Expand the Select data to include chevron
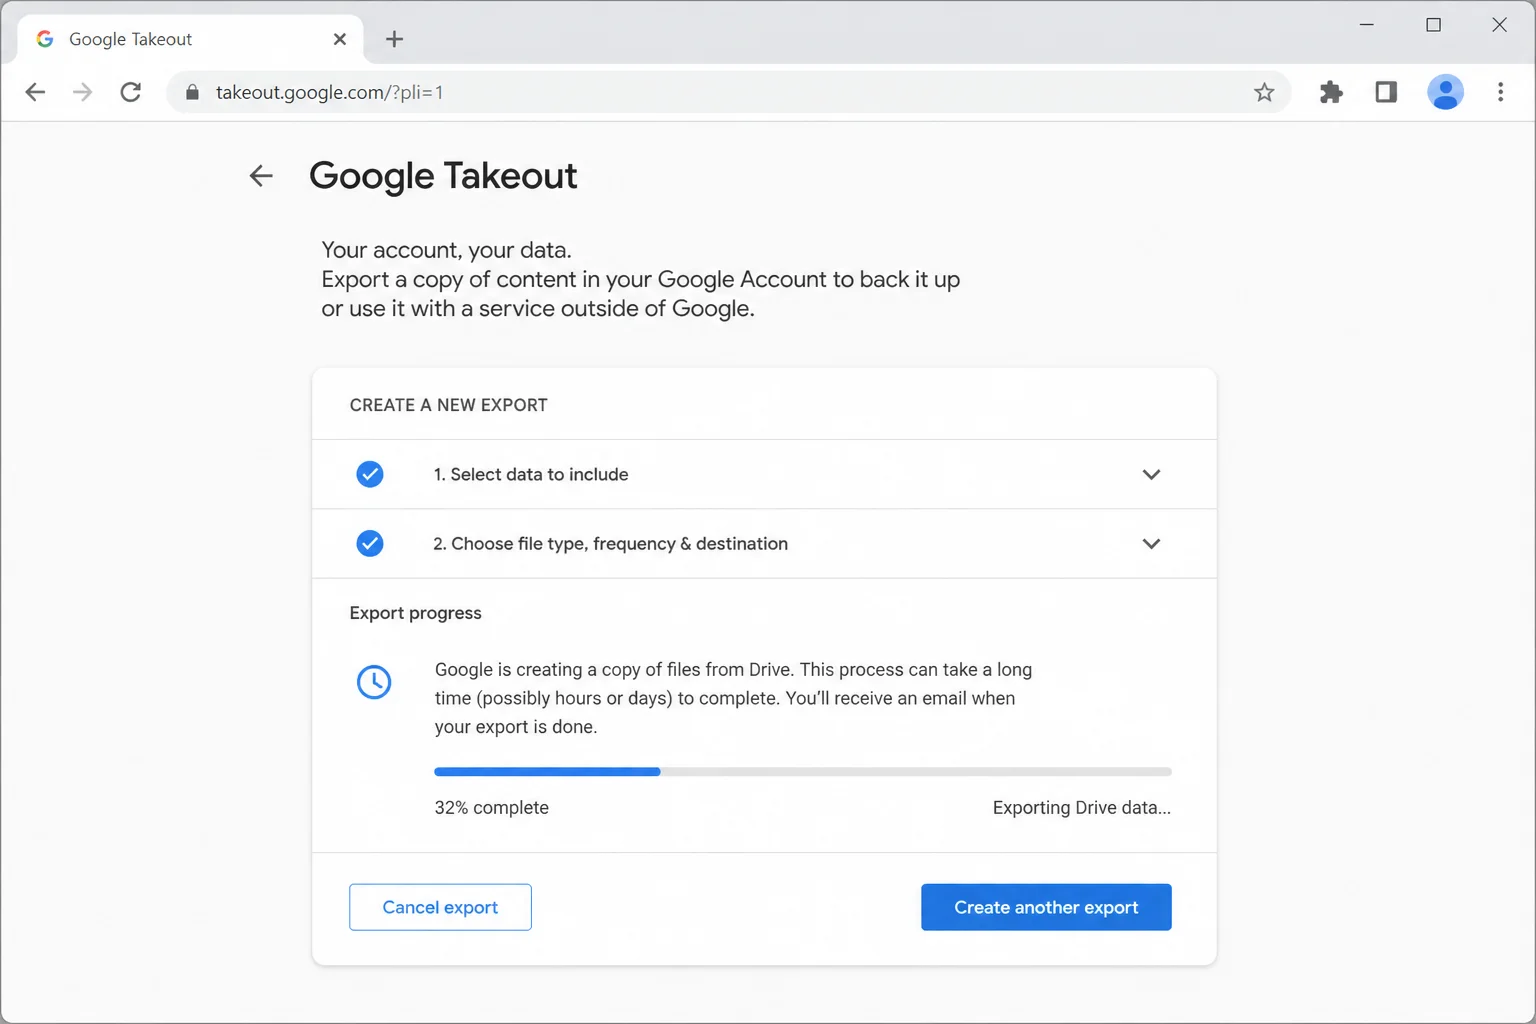 point(1151,474)
